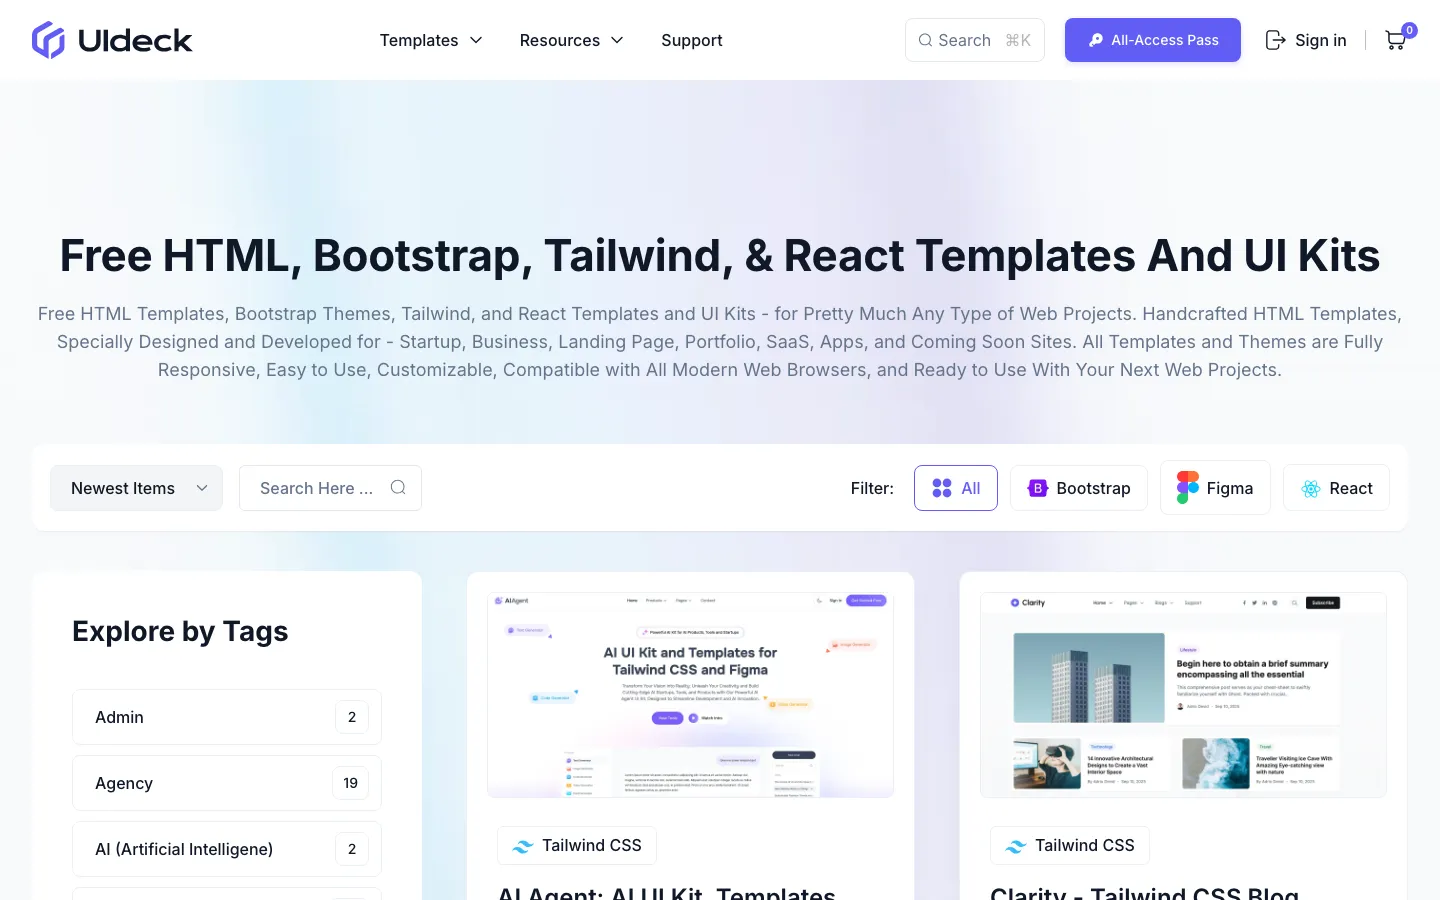
Task: Click the four-dots All filter icon
Action: tap(942, 488)
